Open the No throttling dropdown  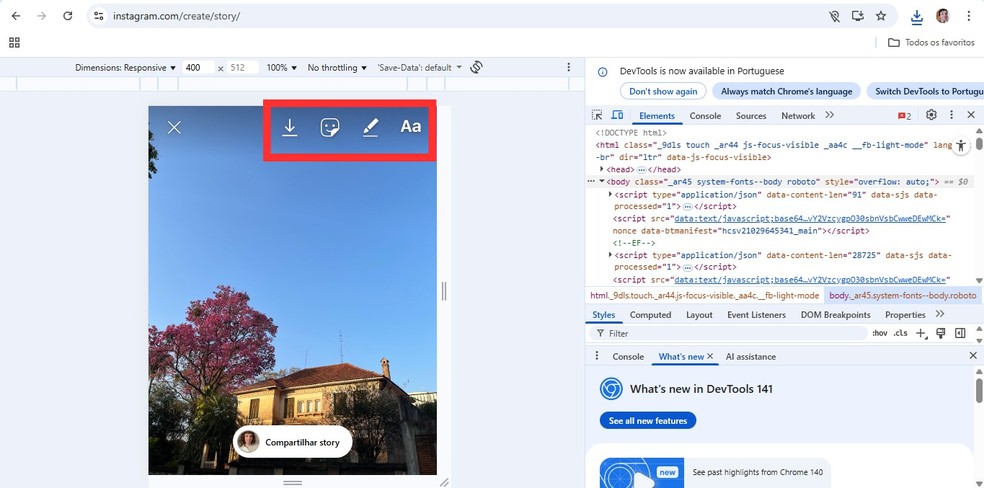(x=337, y=68)
